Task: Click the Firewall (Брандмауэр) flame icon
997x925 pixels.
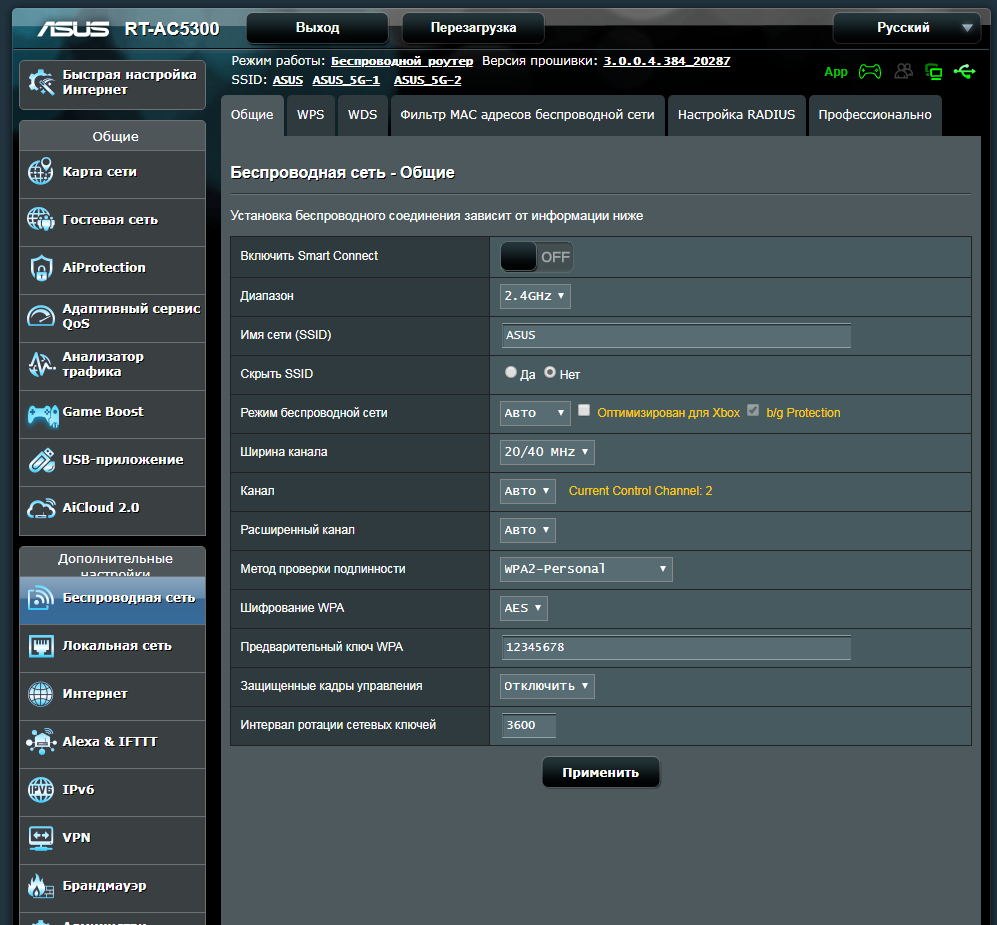Action: pos(41,886)
